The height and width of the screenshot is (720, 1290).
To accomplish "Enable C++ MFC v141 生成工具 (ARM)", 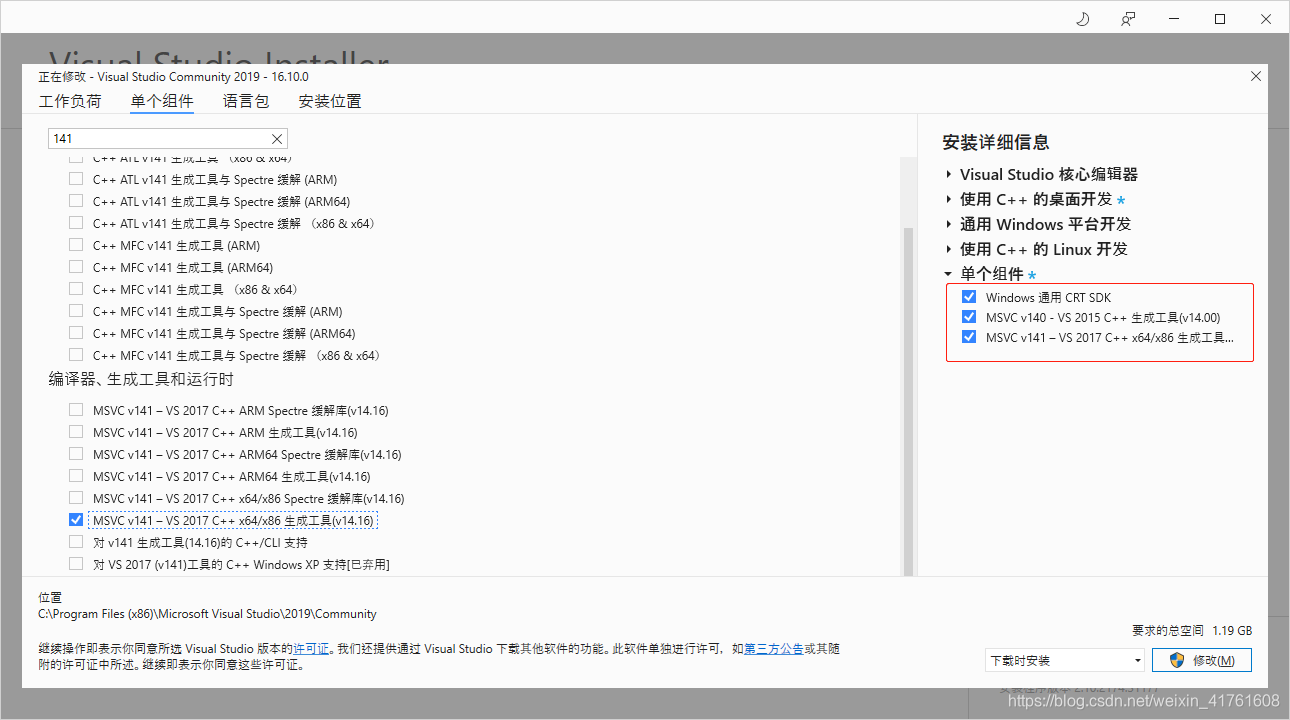I will click(x=76, y=245).
